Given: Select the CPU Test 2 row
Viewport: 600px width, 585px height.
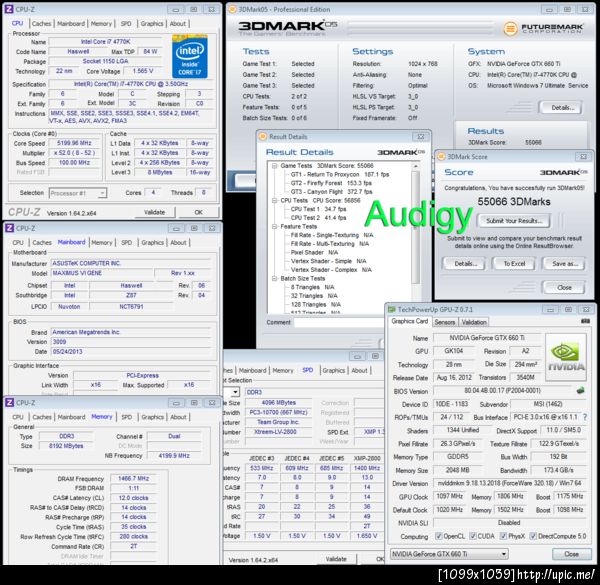Looking at the screenshot, I should click(318, 218).
